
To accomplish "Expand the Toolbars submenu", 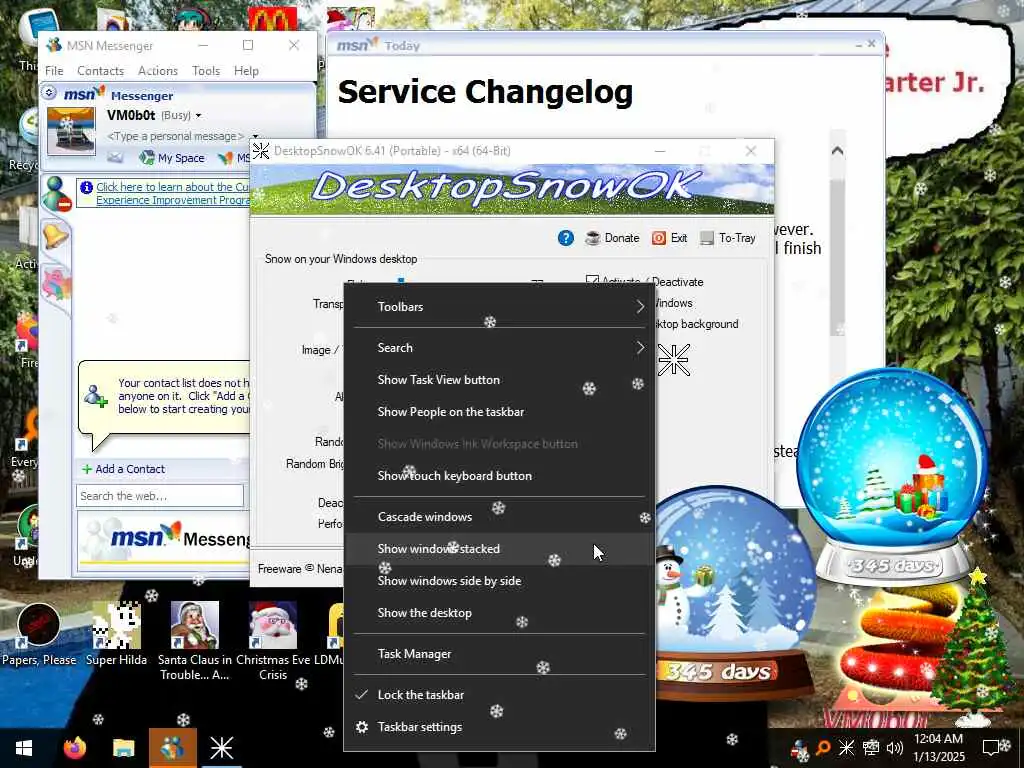I will (500, 306).
